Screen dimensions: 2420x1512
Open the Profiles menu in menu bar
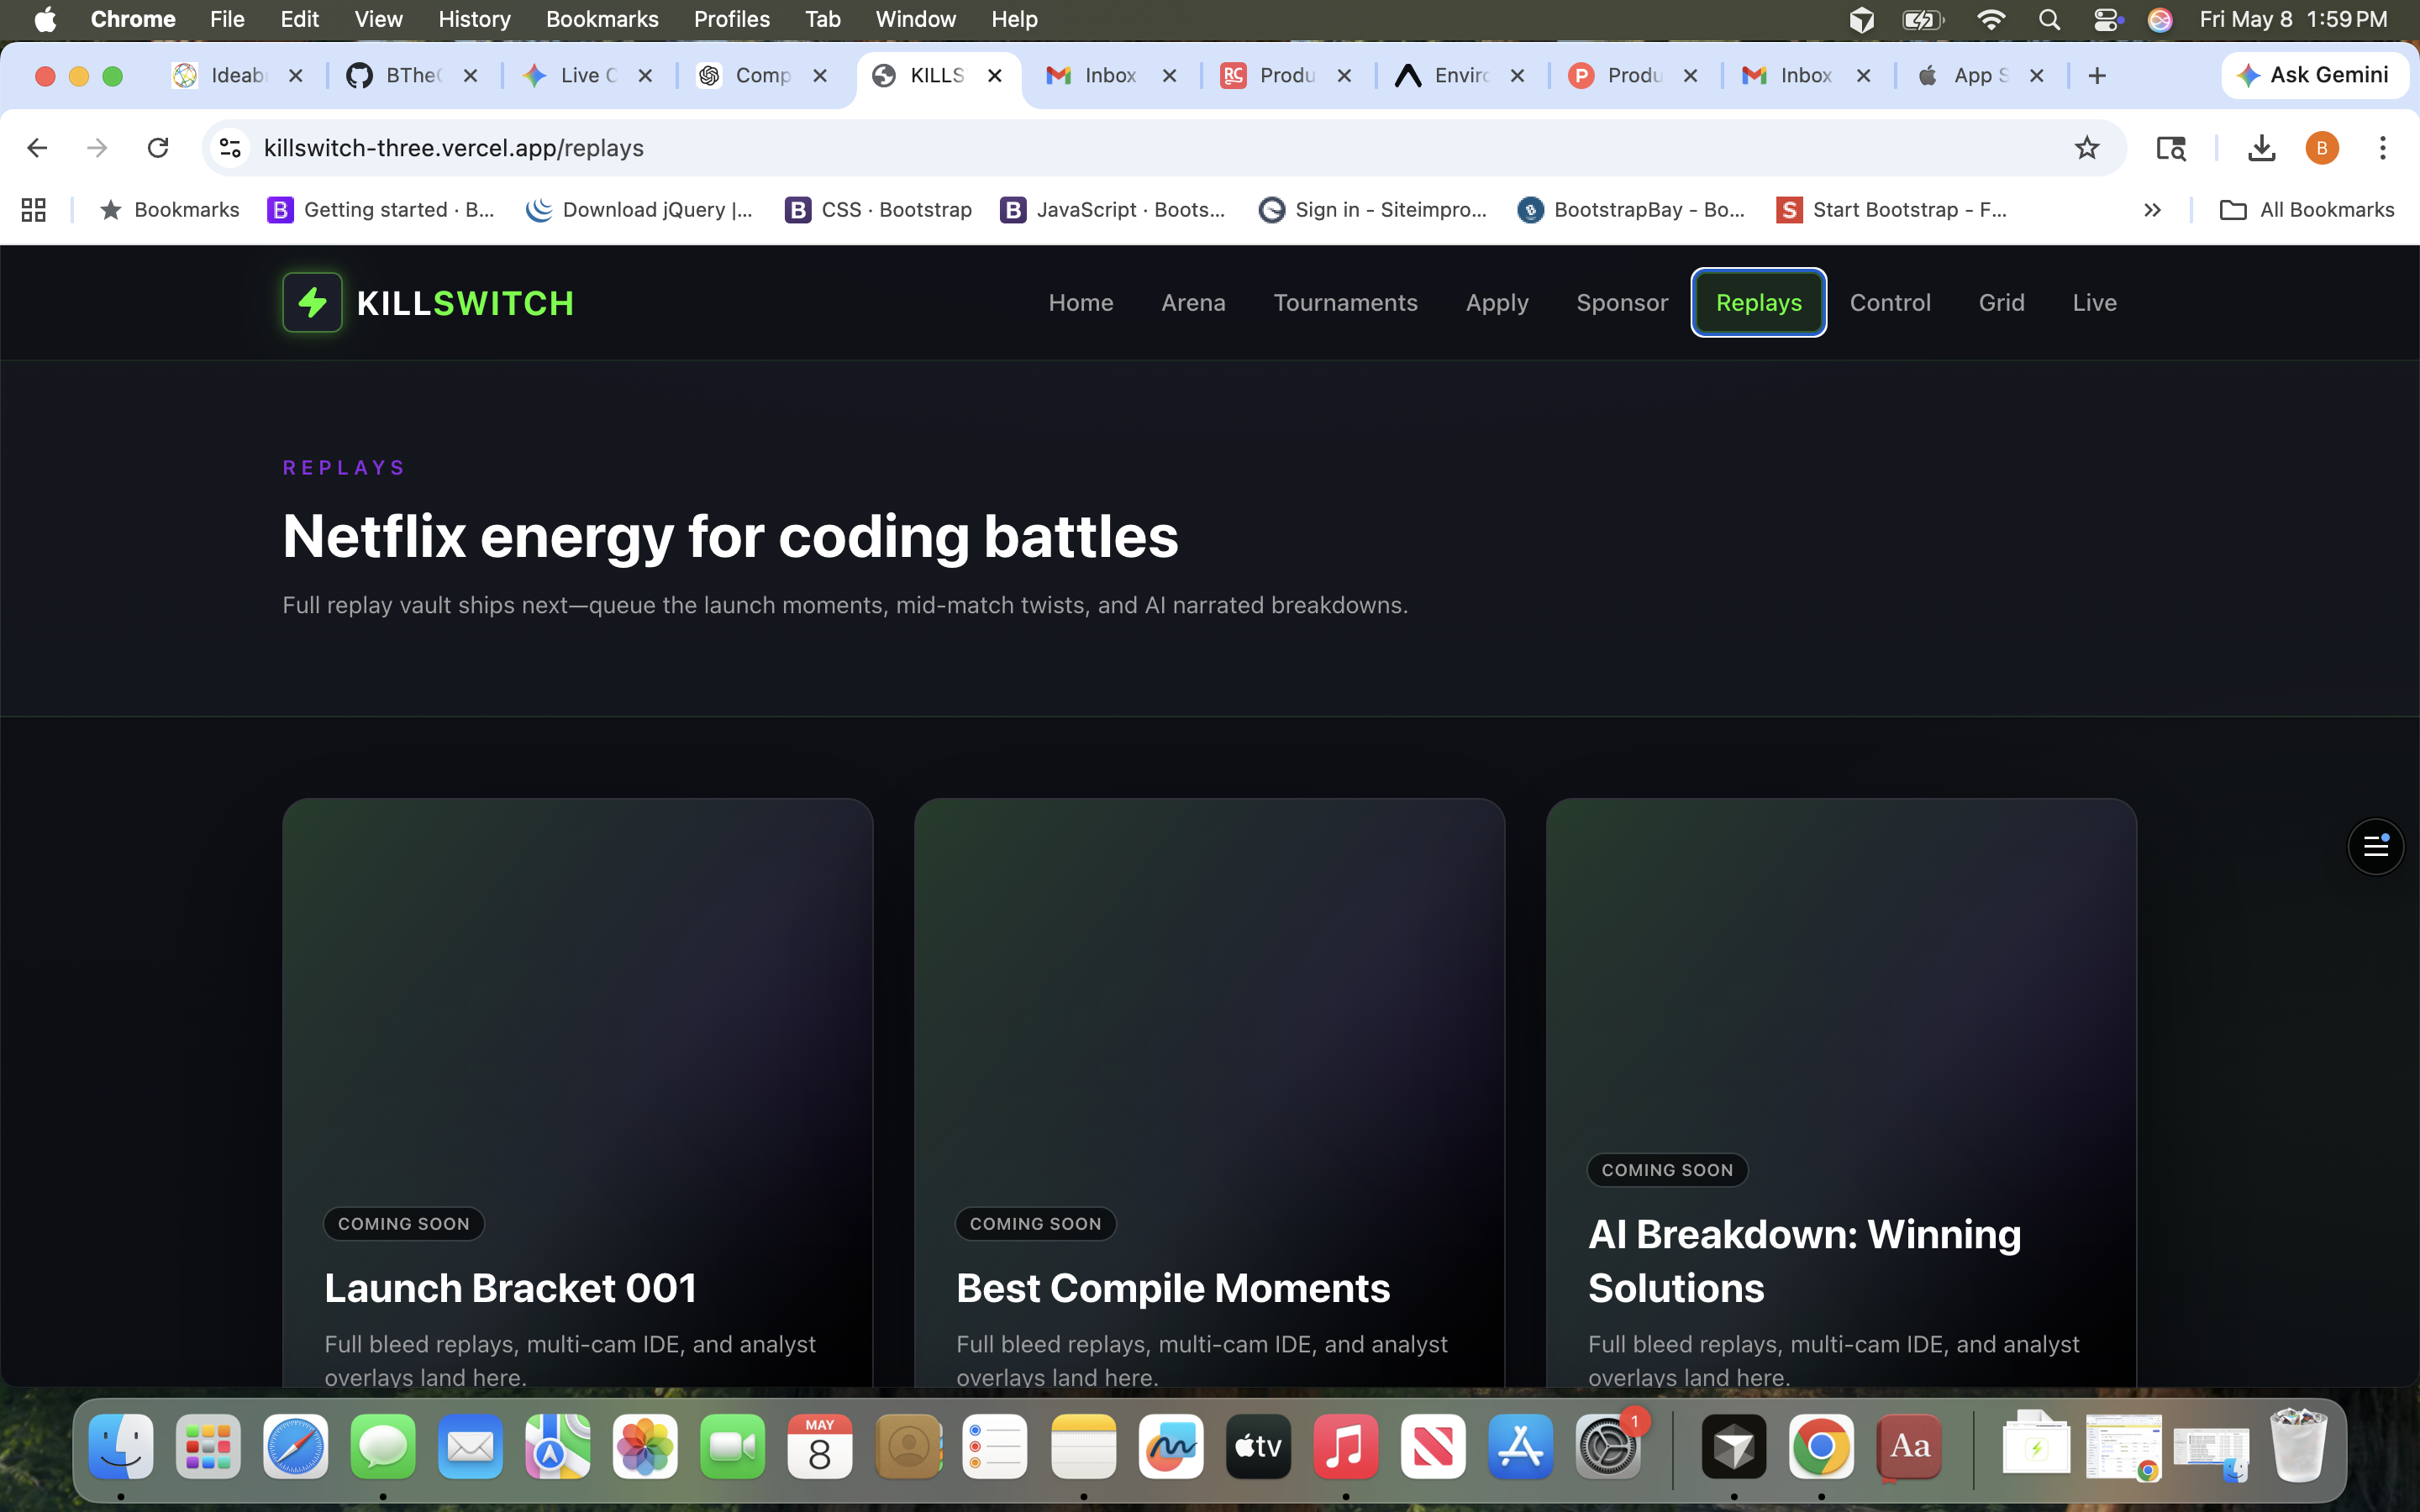click(731, 19)
